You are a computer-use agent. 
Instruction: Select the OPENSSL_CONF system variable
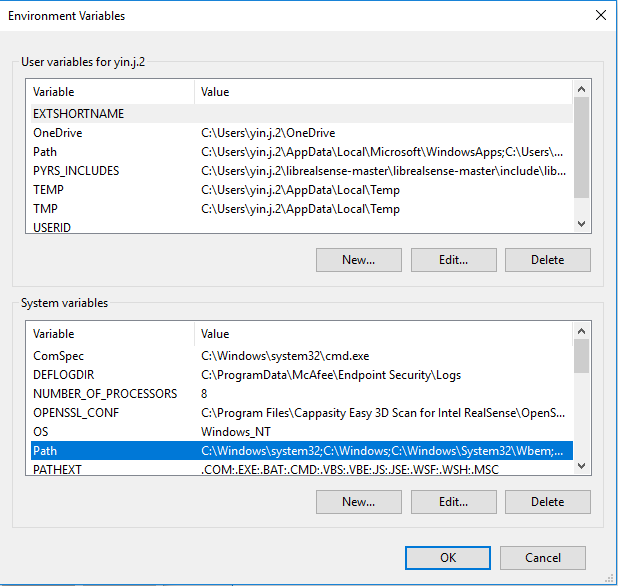click(302, 413)
